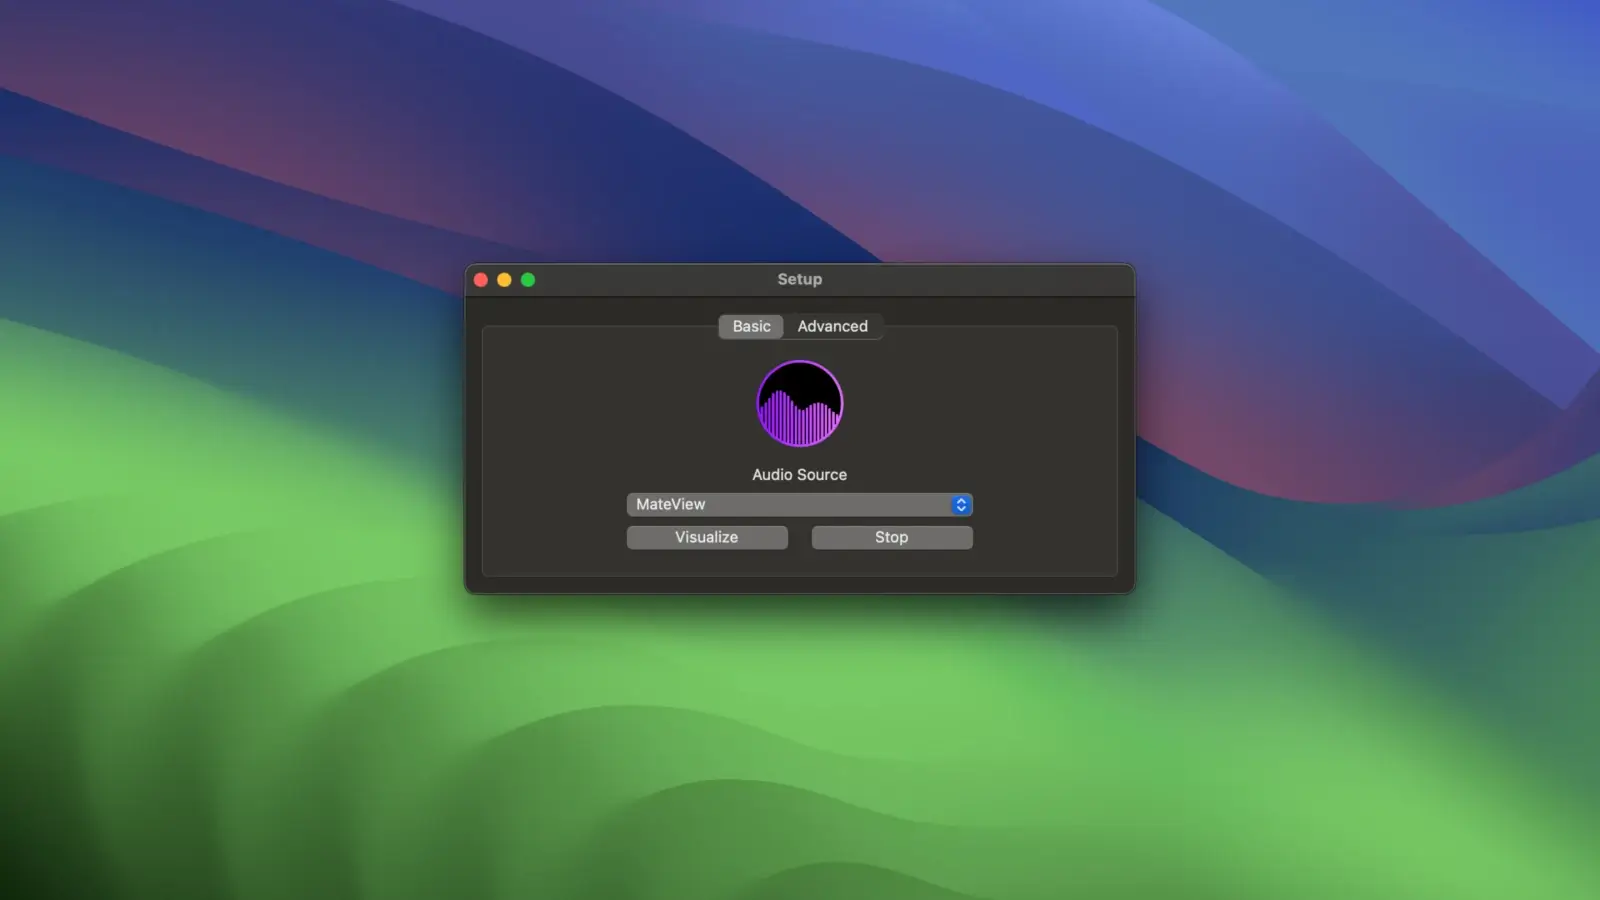Screen dimensions: 1600x900
Task: Stop the visualization with the Stop button
Action: click(891, 538)
